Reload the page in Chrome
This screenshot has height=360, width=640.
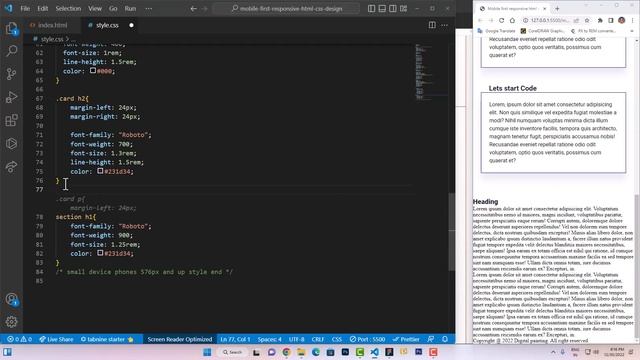point(501,20)
